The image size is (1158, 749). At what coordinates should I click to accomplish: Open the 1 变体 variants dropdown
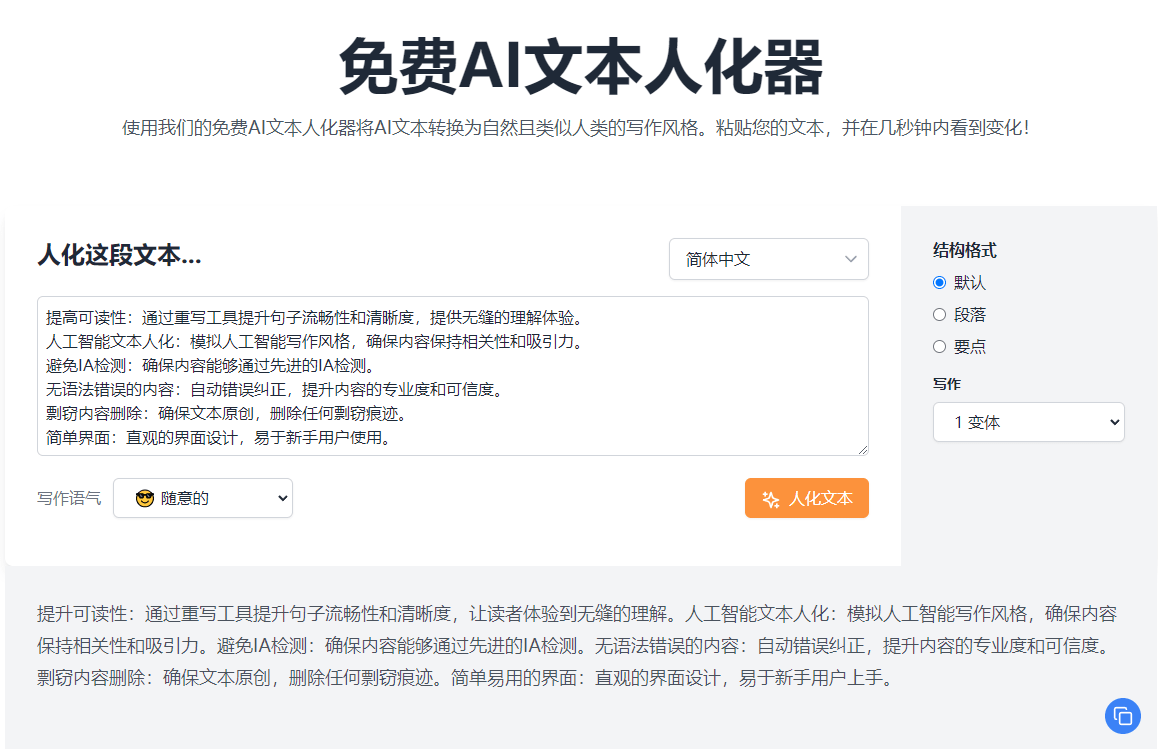[1027, 422]
